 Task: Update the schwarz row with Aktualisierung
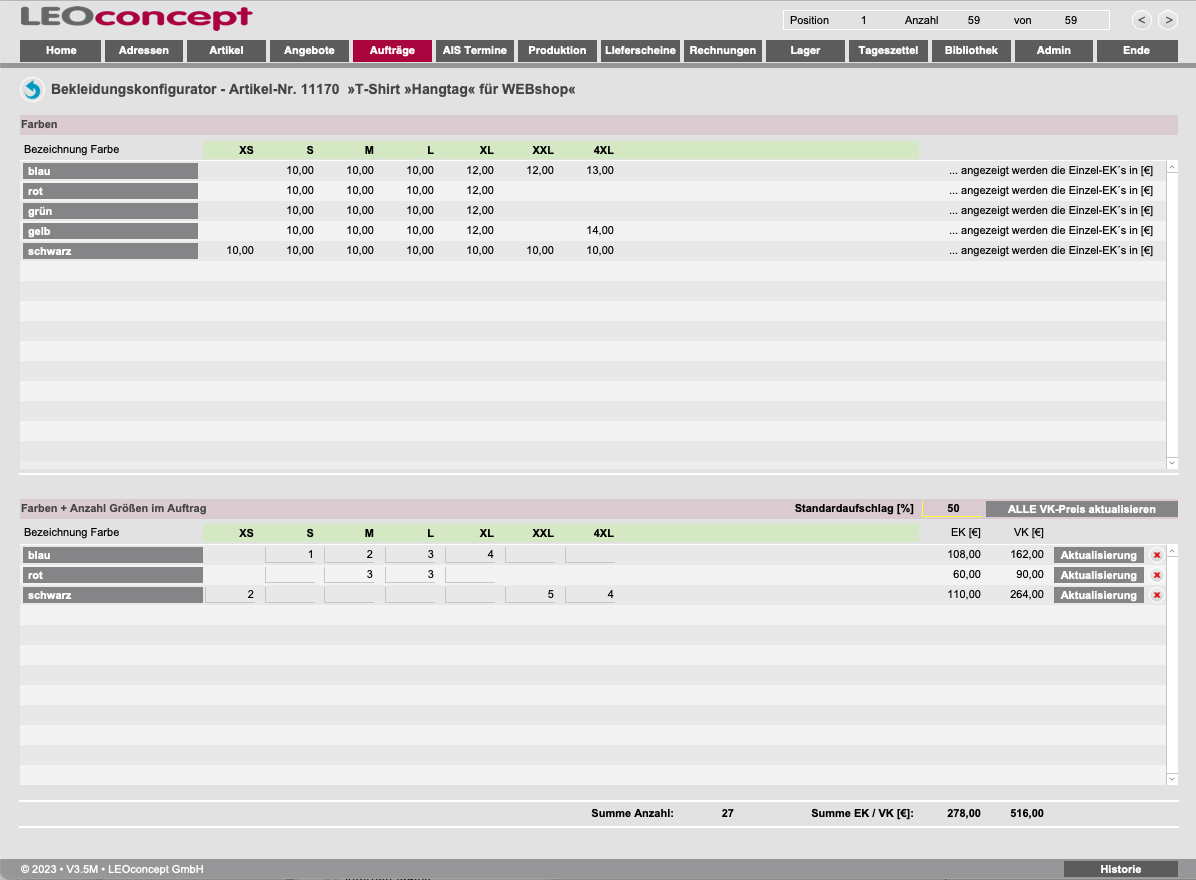click(x=1098, y=595)
